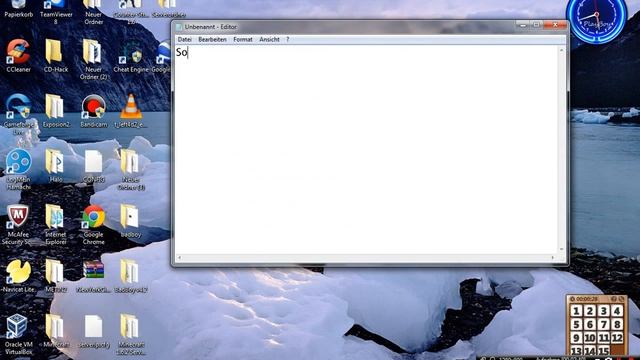Click tile 9 in the number puzzle
The height and width of the screenshot is (360, 640).
click(576, 338)
